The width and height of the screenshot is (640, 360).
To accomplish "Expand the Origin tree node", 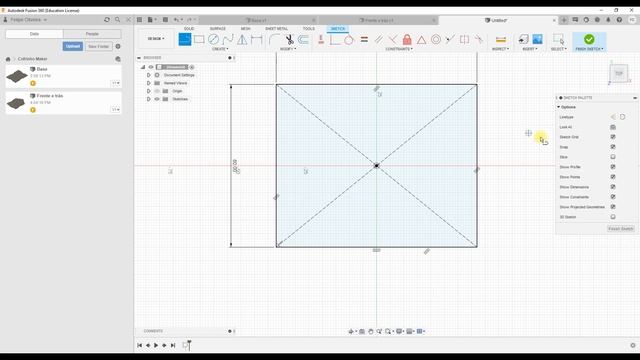I will pyautogui.click(x=149, y=91).
